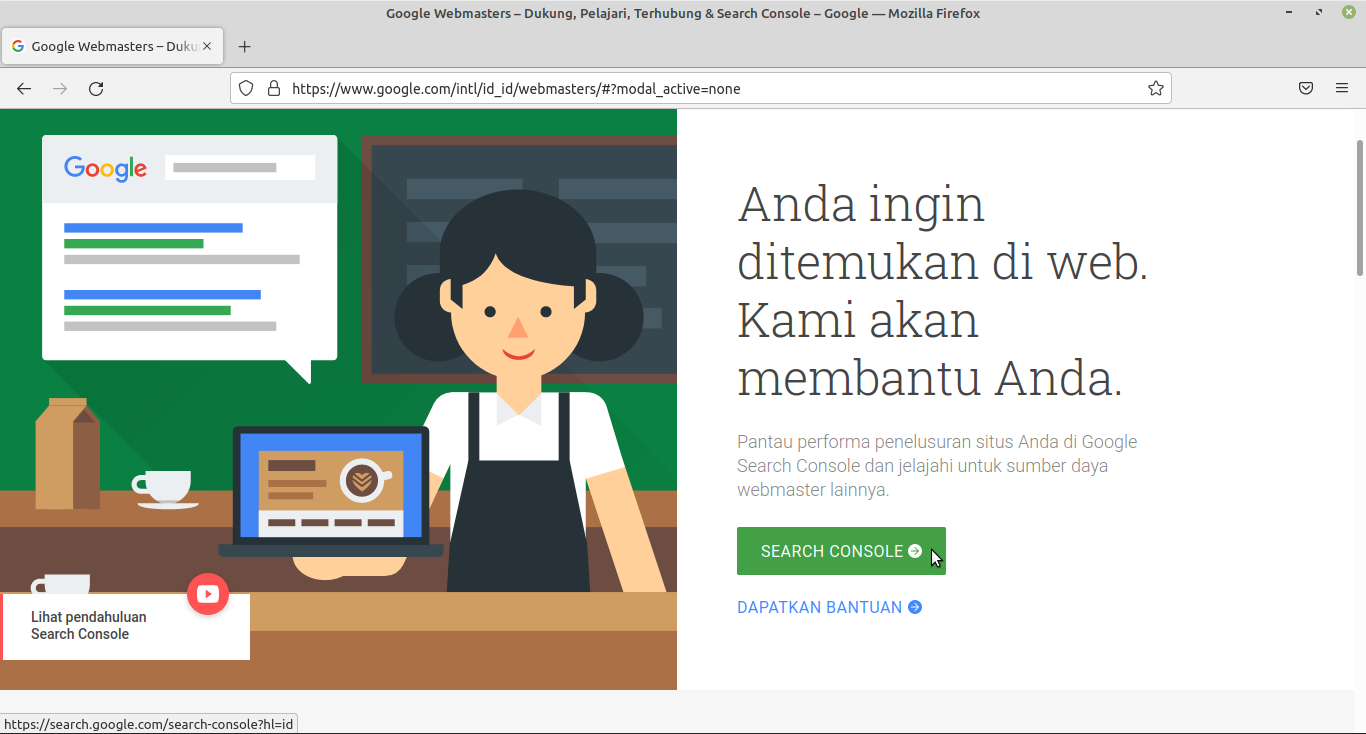Screen dimensions: 1366x734
Task: Close the Google Webmasters tab
Action: [x=207, y=46]
